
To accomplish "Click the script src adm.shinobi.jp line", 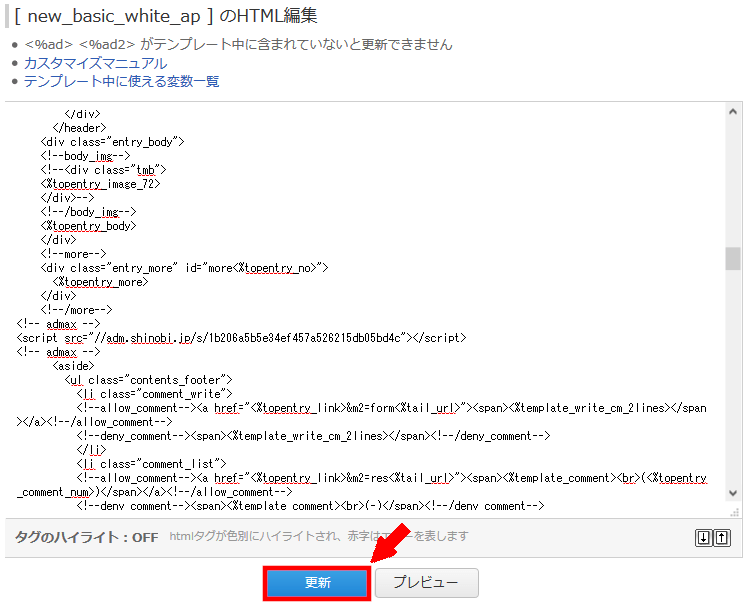I will pyautogui.click(x=241, y=338).
